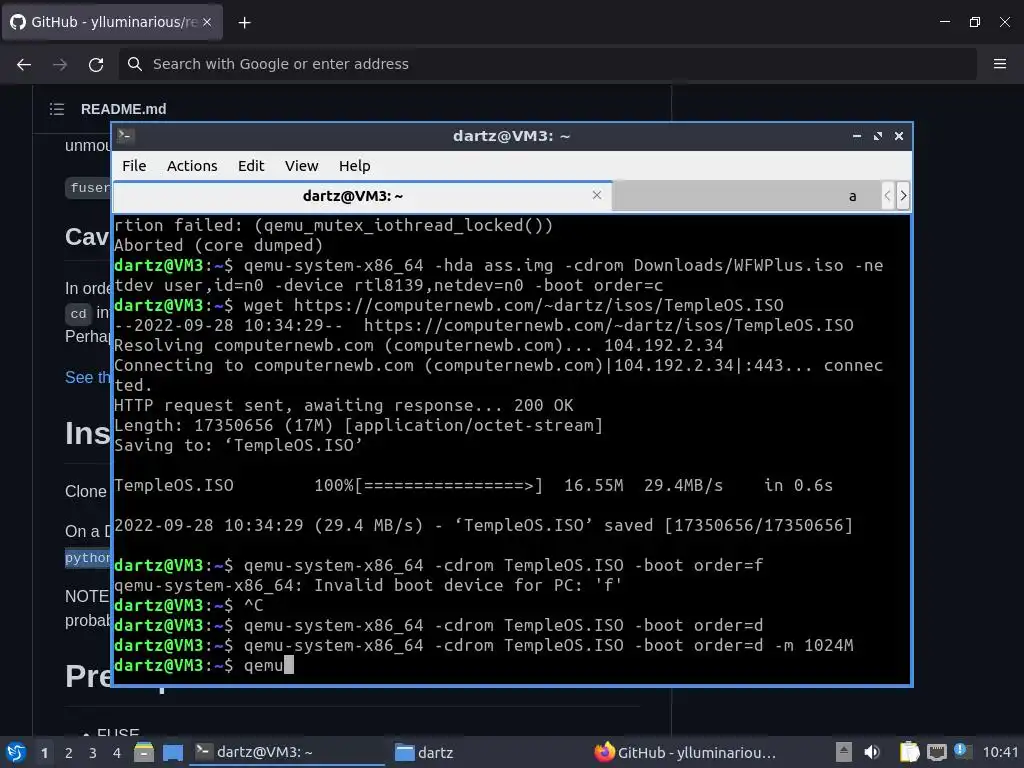Click the TempleOS.ISO 100% download progress line
The width and height of the screenshot is (1024, 768).
point(473,486)
